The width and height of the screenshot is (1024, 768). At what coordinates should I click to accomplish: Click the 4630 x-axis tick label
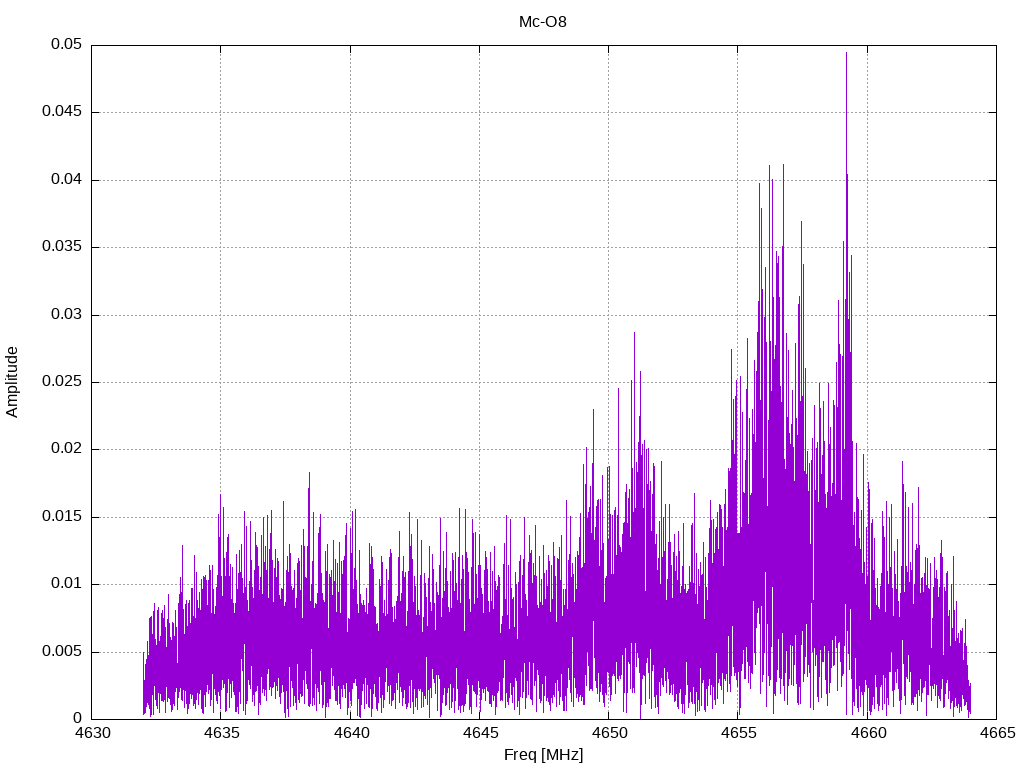92,734
